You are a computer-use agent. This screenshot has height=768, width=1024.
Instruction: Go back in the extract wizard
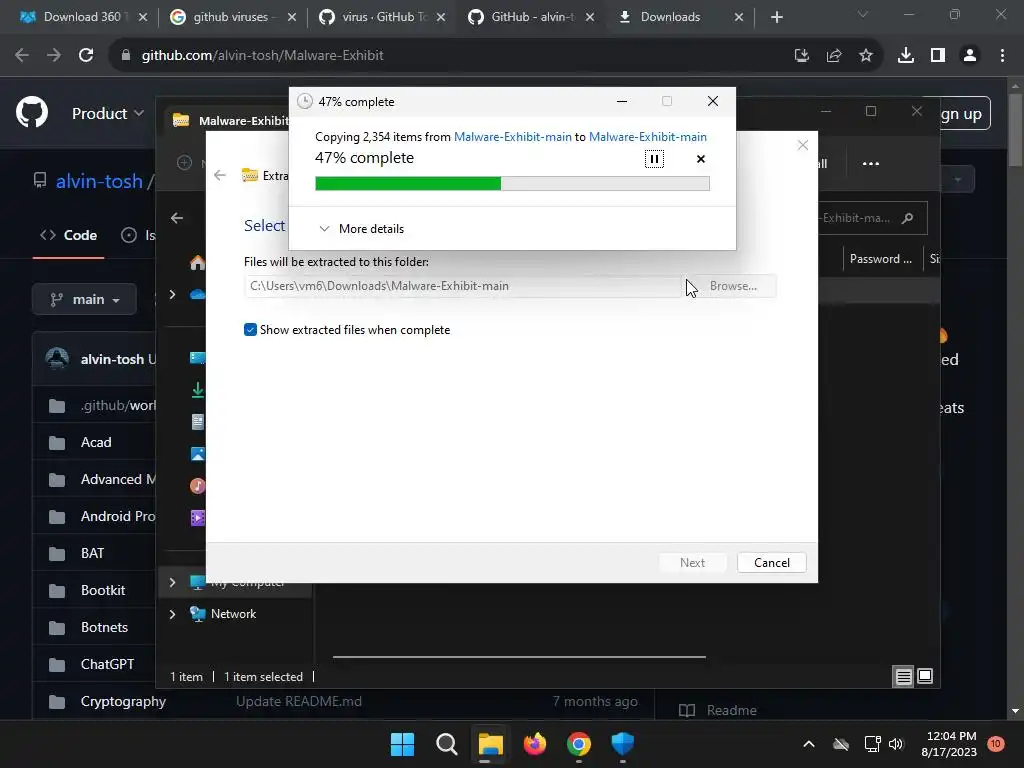tap(220, 175)
